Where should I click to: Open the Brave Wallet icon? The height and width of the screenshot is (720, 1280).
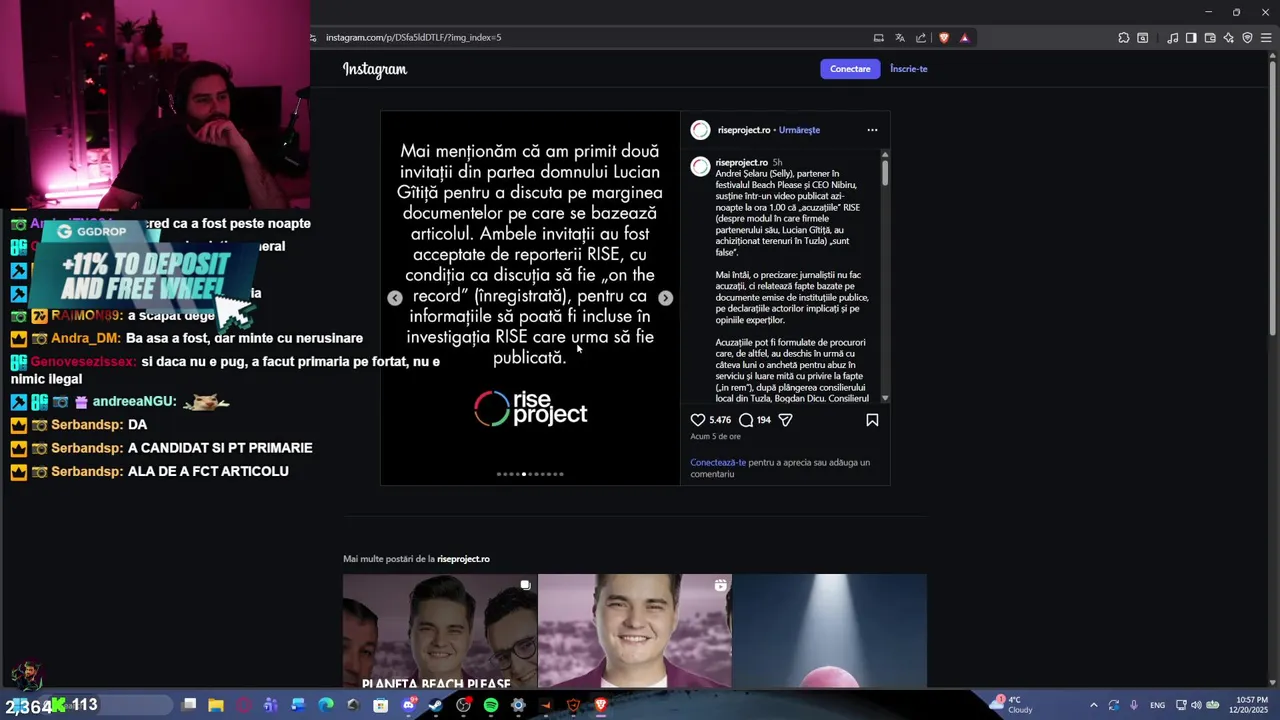pos(1210,38)
